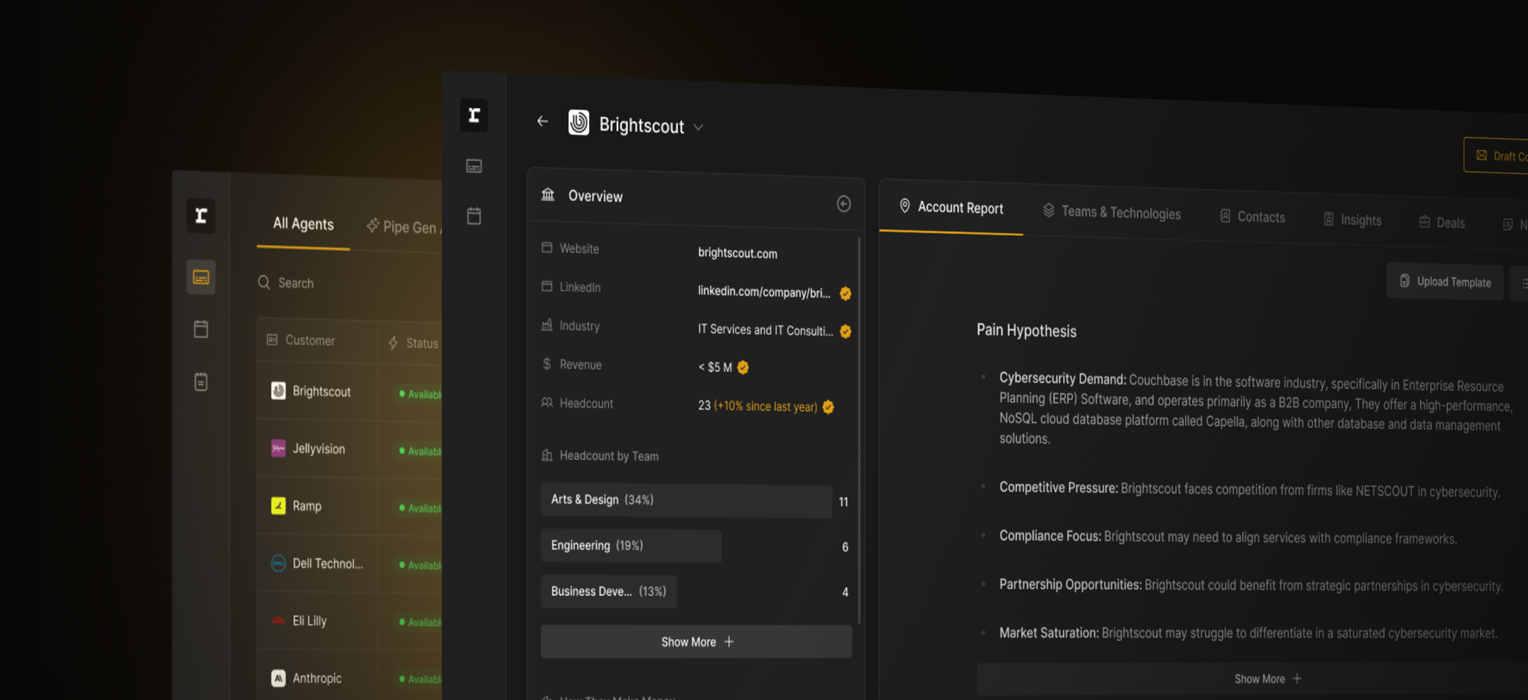
Task: Switch to the Teams & Technologies tab
Action: 1111,212
